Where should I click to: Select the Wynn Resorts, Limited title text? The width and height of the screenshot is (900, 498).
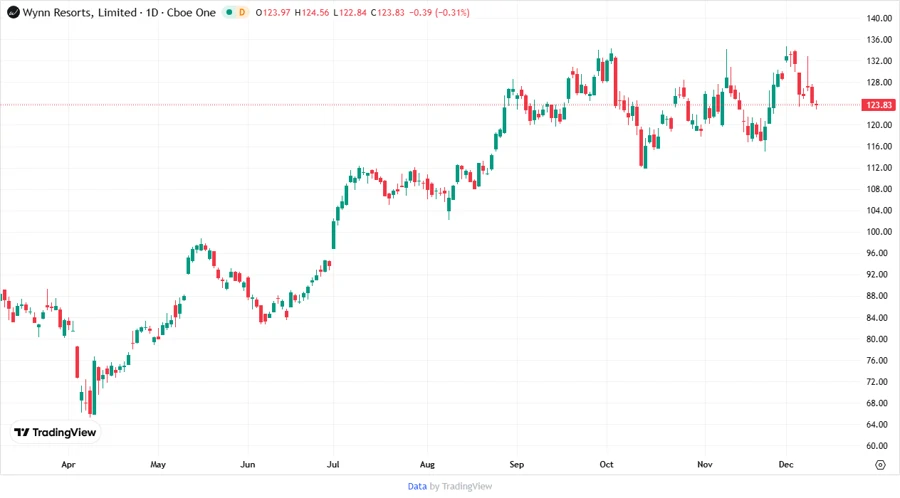(x=80, y=12)
